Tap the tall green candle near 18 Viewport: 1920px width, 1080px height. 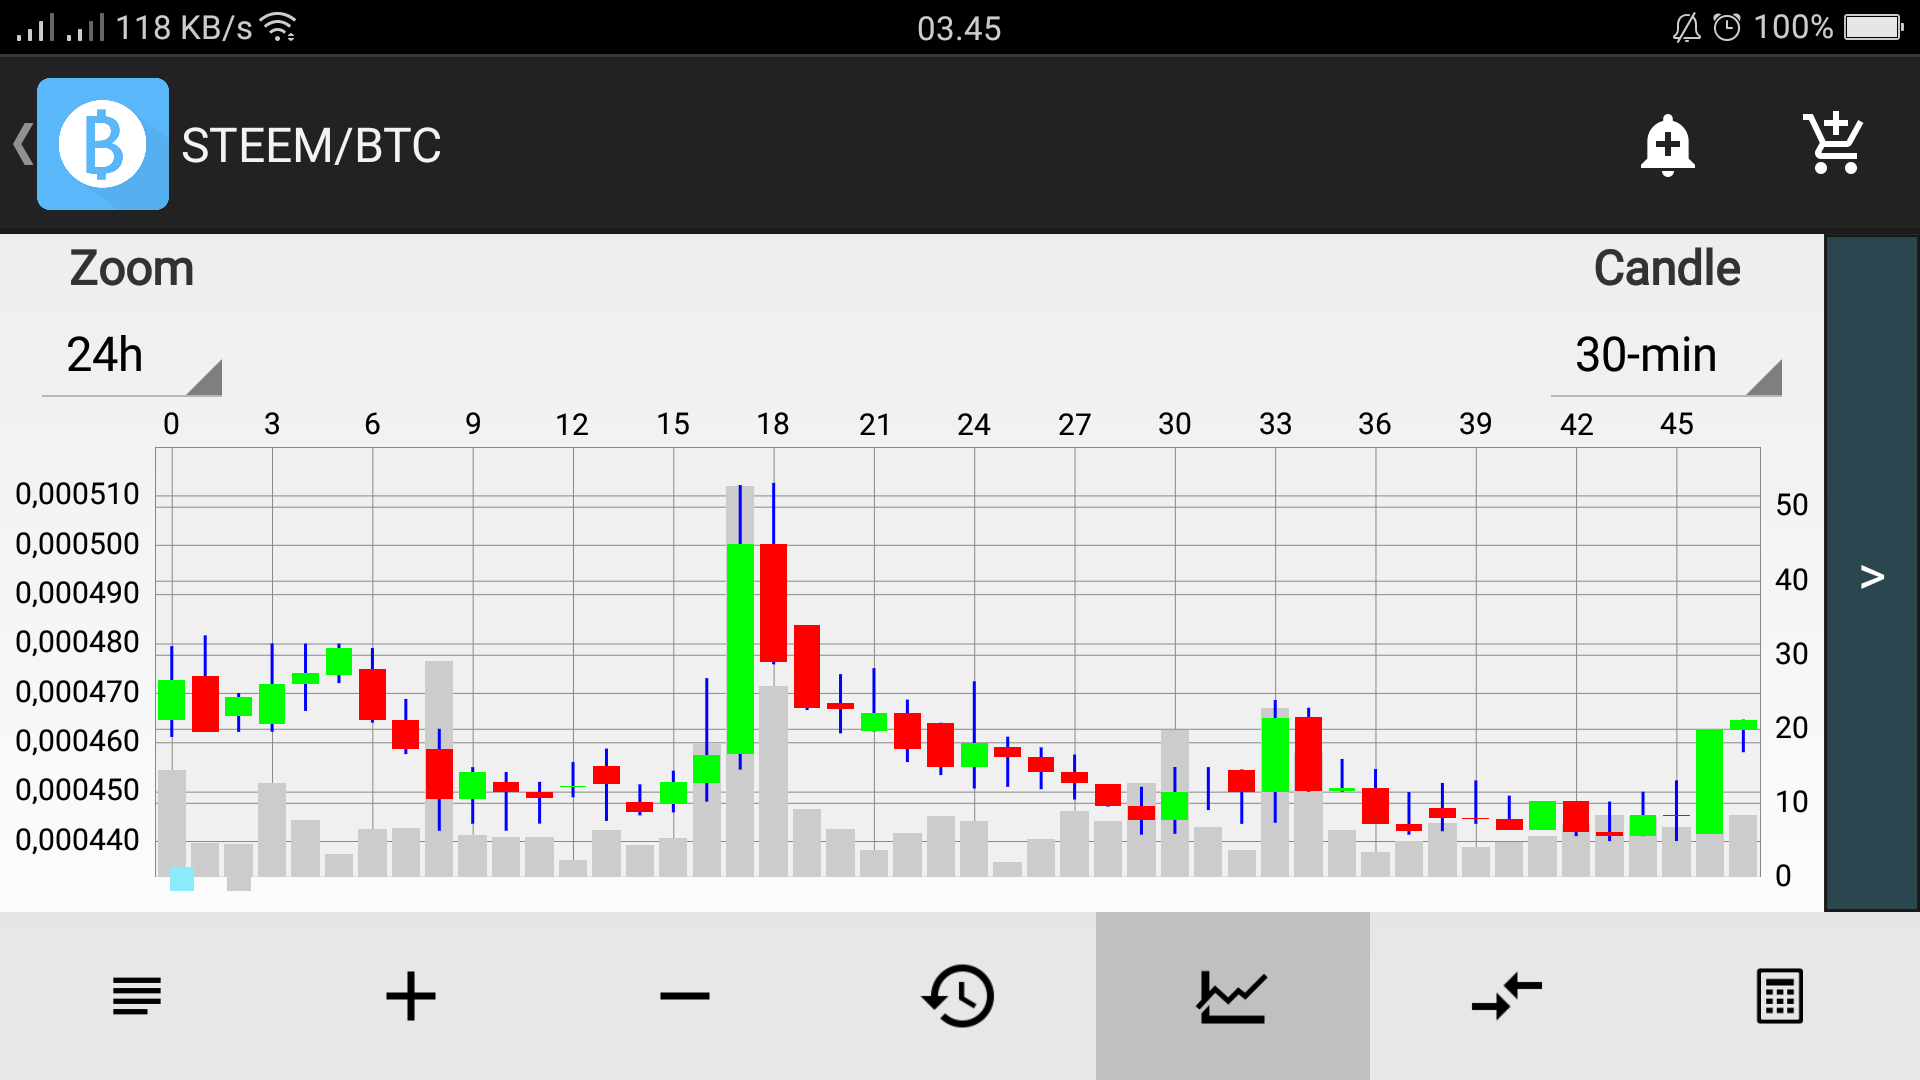click(x=740, y=648)
